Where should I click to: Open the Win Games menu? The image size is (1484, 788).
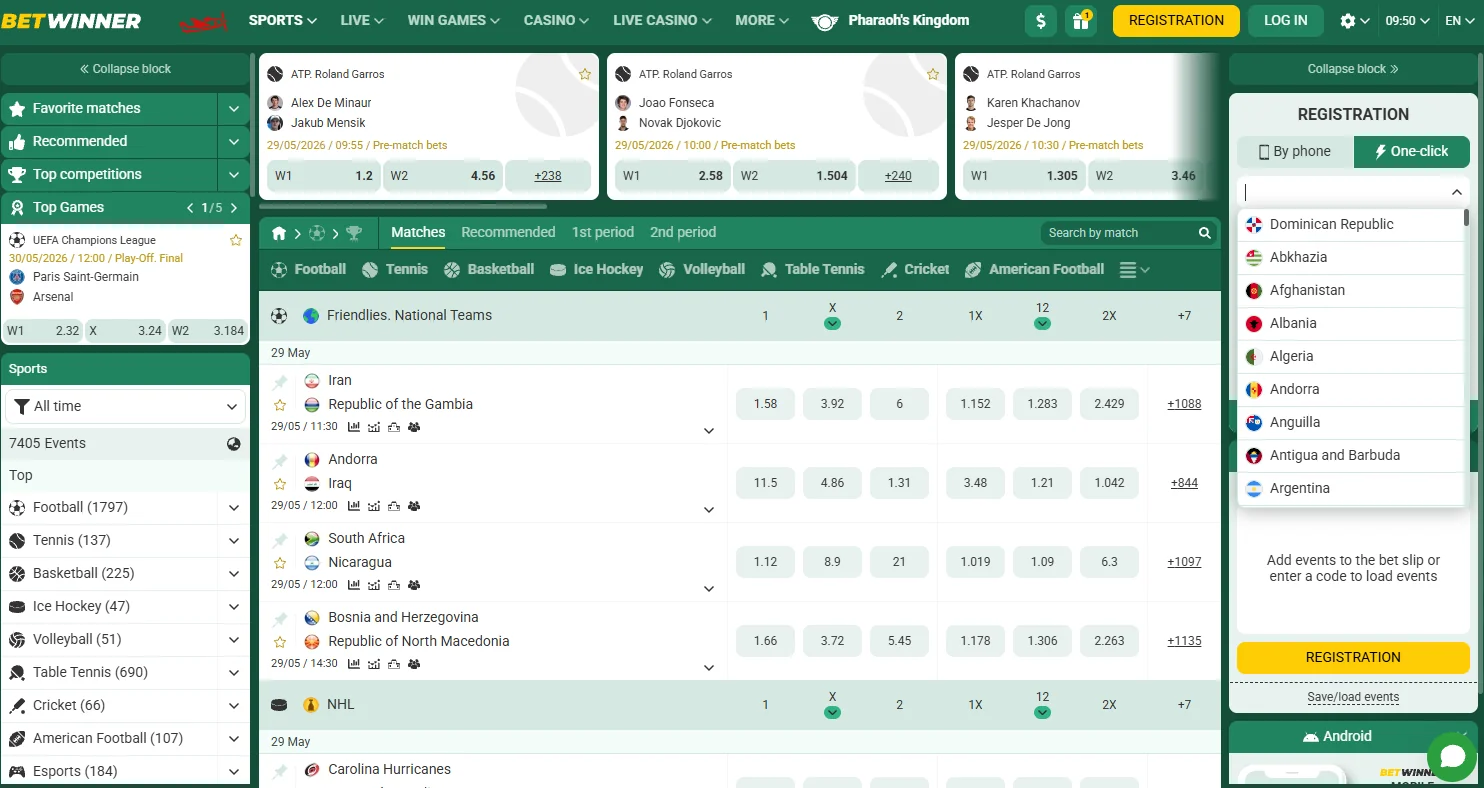[x=454, y=20]
